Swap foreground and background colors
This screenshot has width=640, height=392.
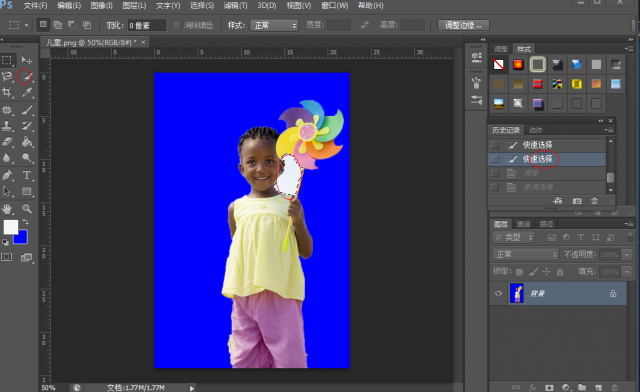(x=26, y=222)
